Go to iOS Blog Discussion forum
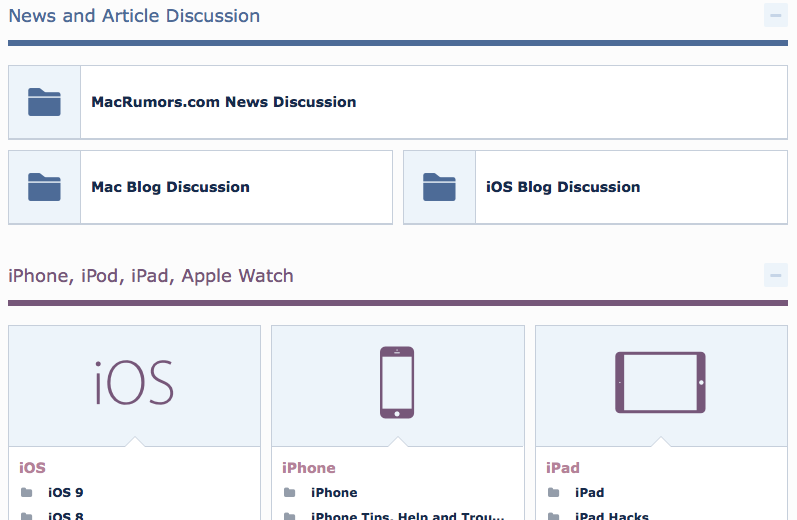 (x=563, y=187)
